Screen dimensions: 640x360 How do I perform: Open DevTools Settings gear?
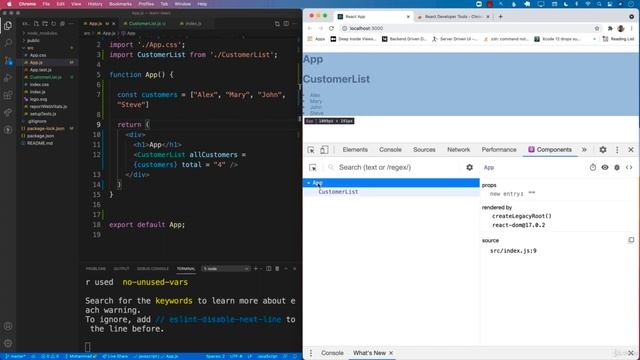coord(603,150)
